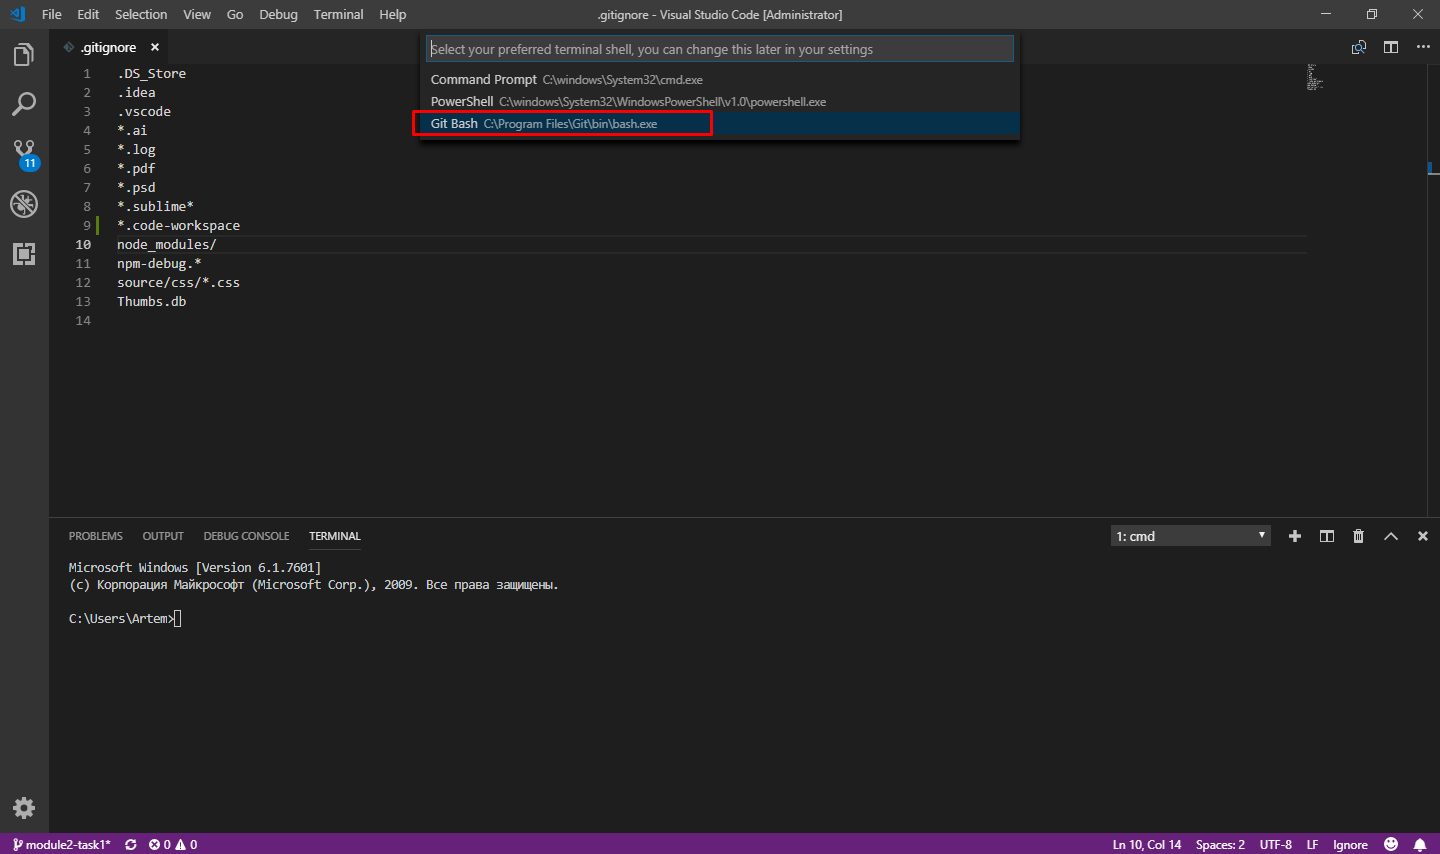Open the File menu

pos(52,14)
